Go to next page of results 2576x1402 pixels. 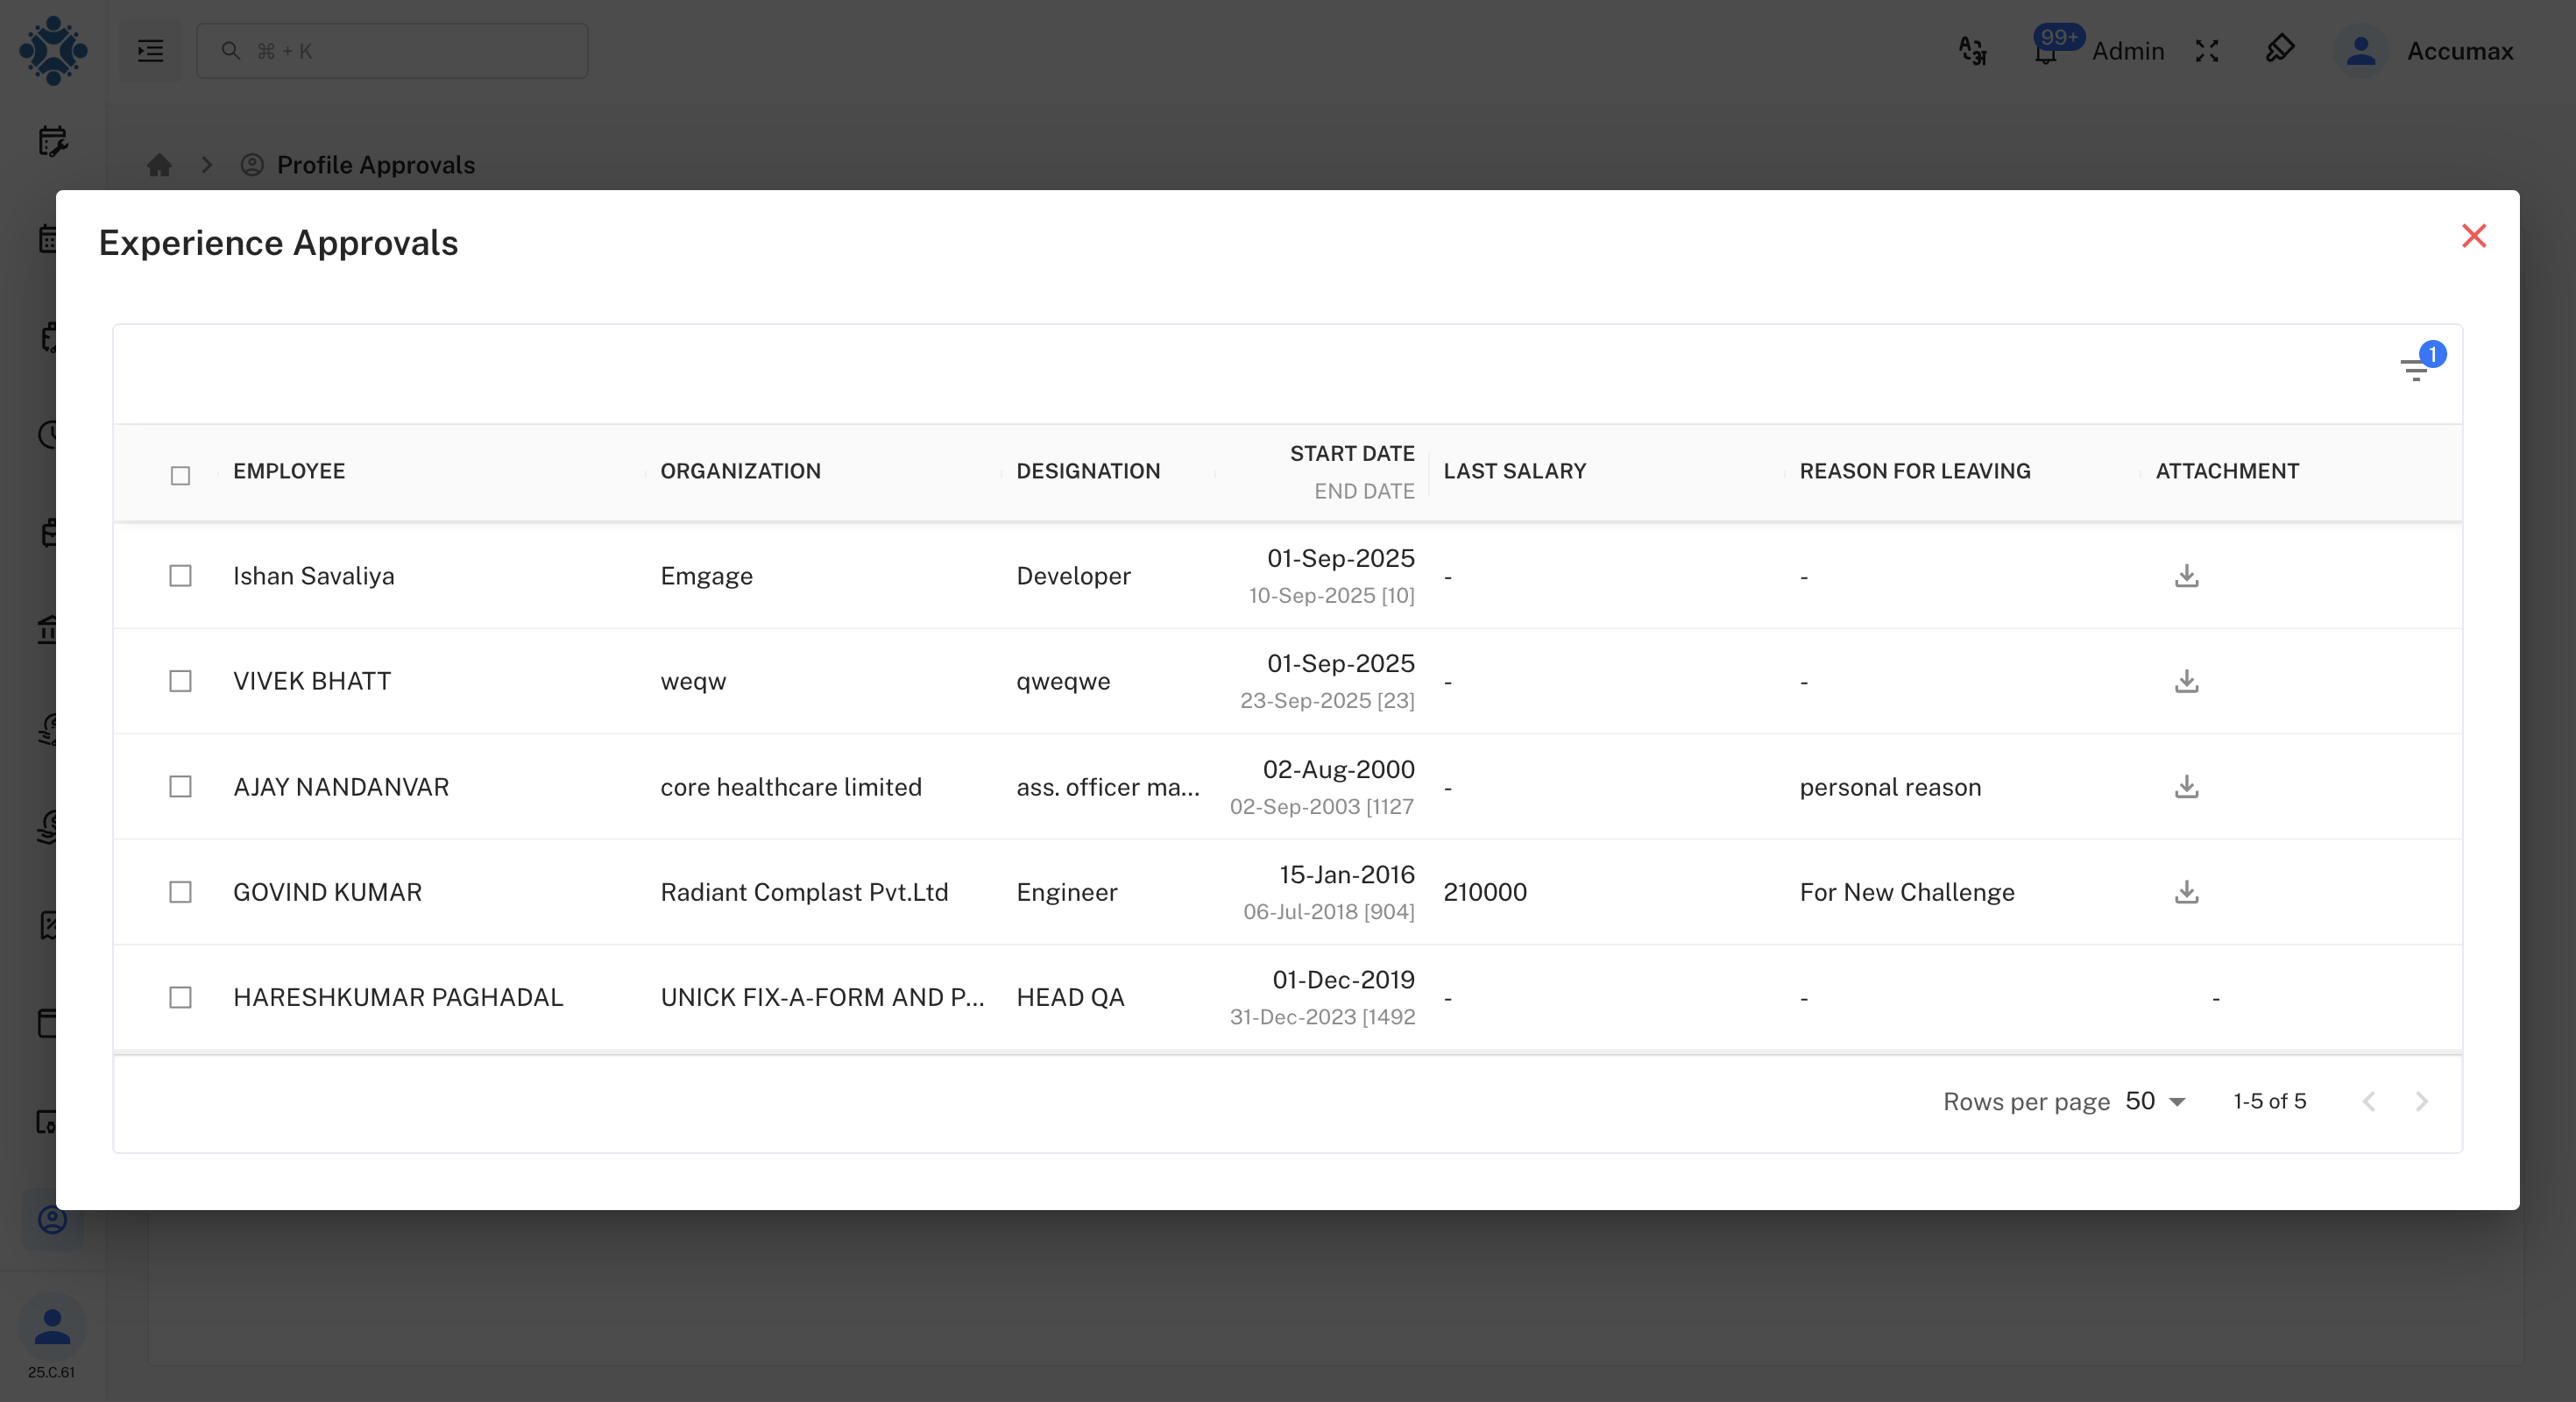point(2421,1101)
